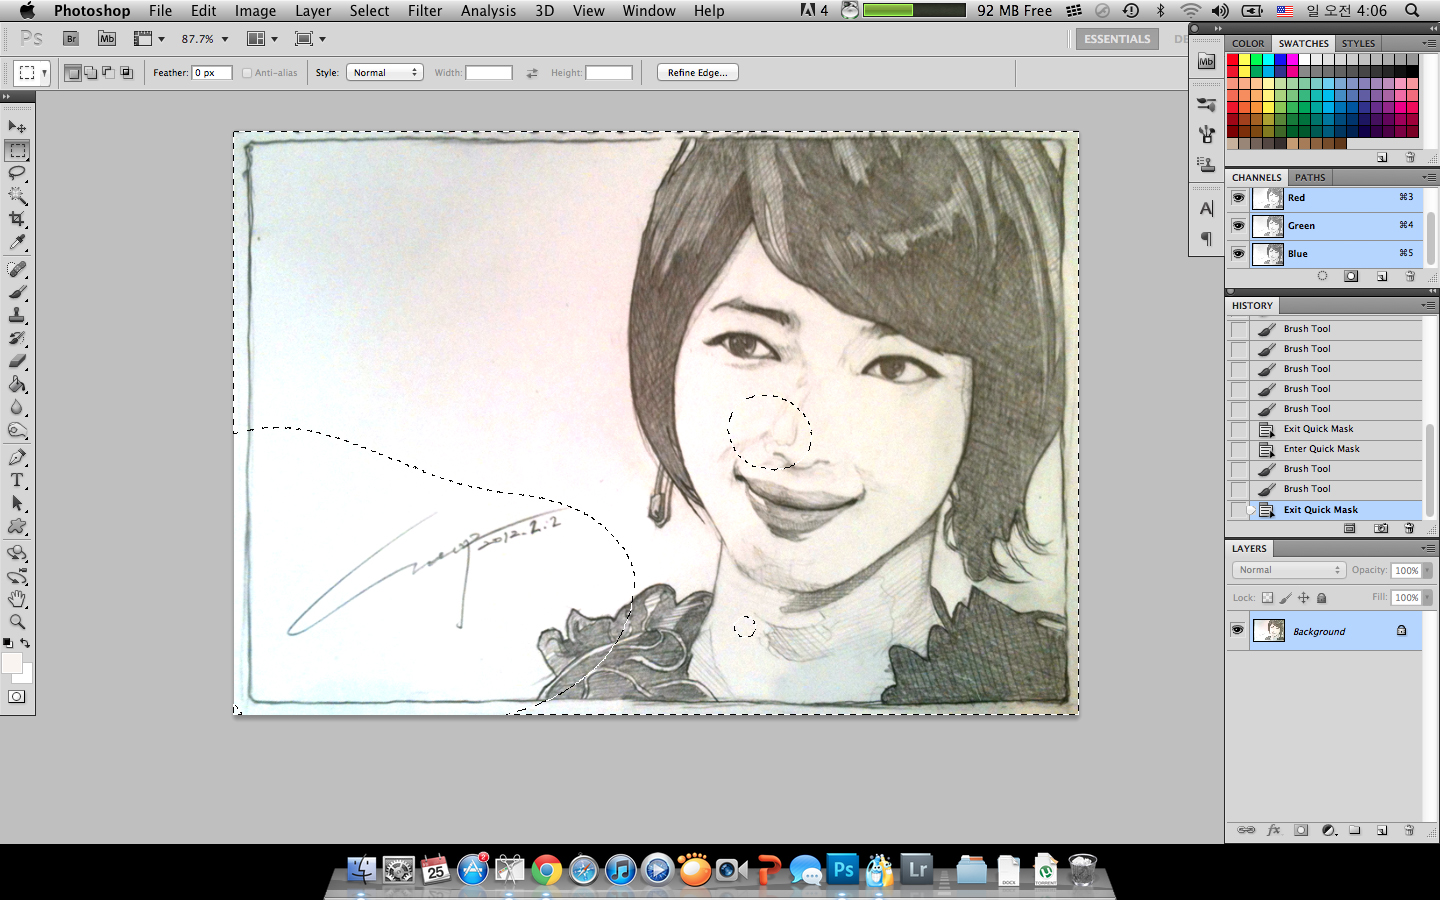The height and width of the screenshot is (900, 1440).
Task: Select the Eyedropper tool
Action: [x=17, y=242]
